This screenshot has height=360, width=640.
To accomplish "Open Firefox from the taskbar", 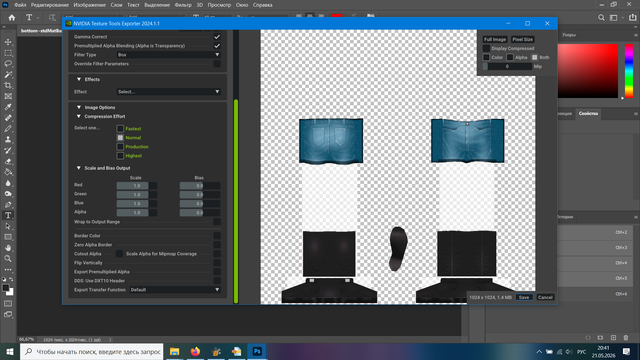I will 195,351.
